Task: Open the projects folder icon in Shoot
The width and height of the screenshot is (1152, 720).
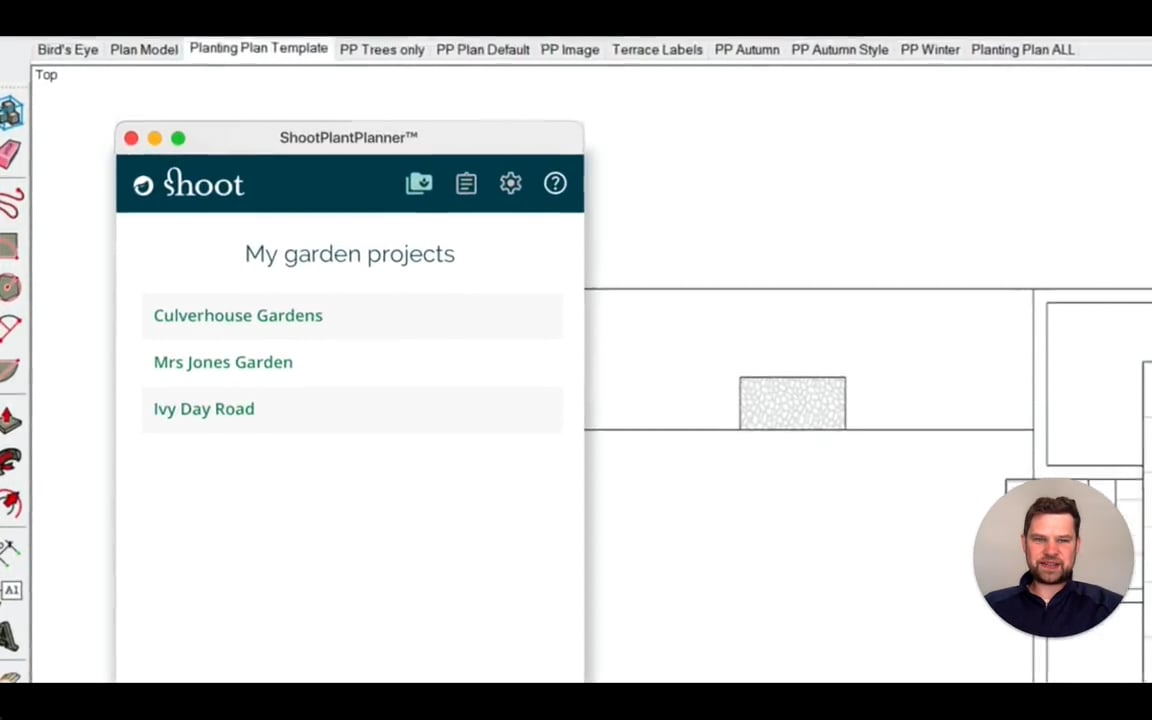Action: click(x=419, y=183)
